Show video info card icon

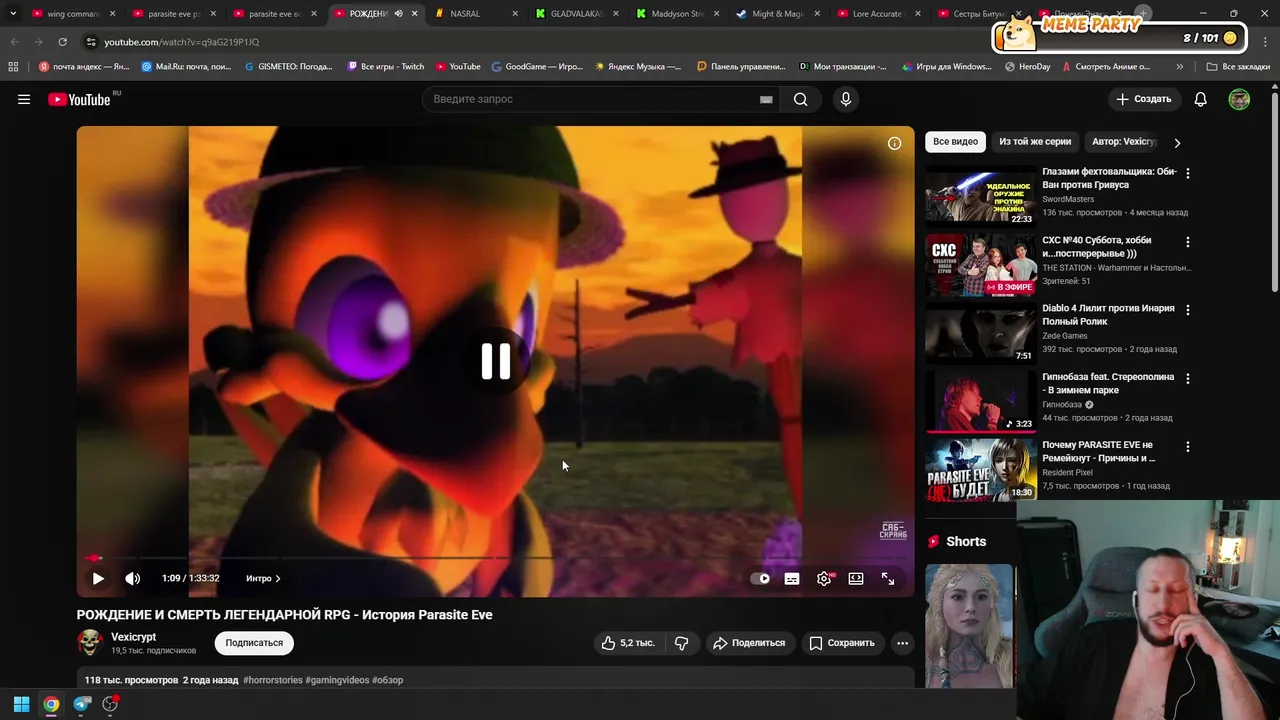(x=895, y=143)
